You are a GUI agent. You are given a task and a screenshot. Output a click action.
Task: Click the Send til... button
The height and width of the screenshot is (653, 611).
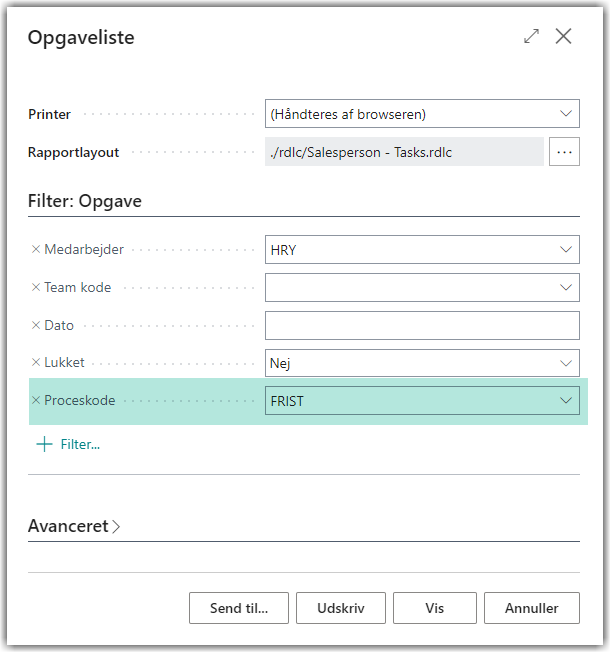(239, 608)
